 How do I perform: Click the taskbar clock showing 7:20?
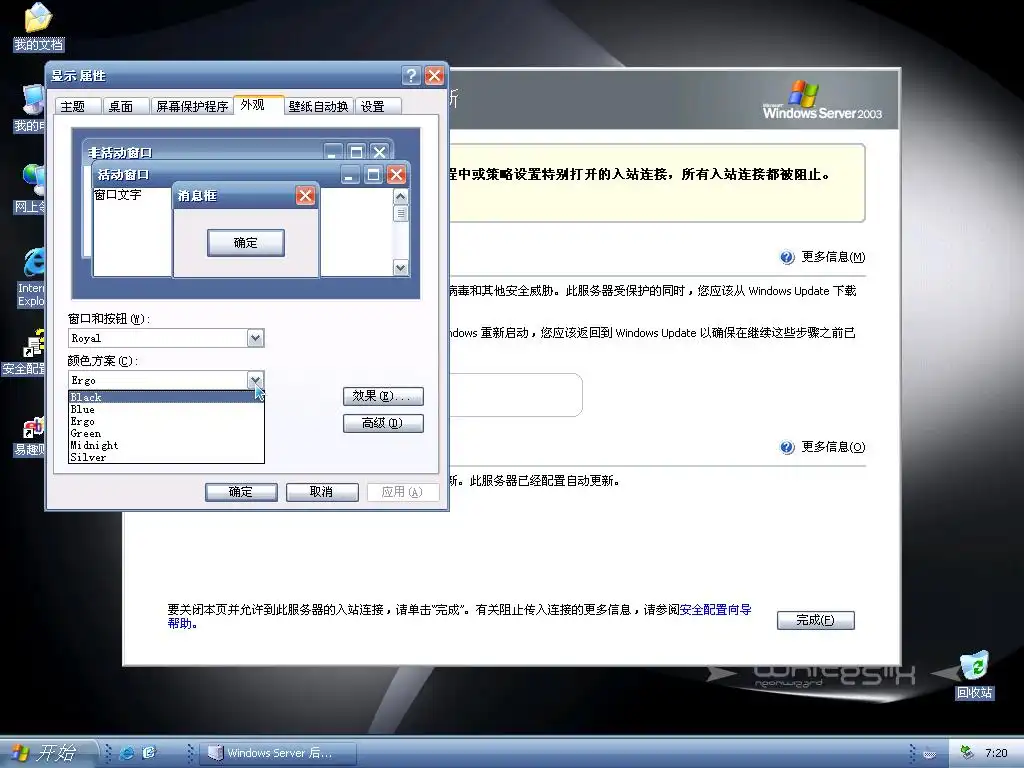[x=996, y=753]
